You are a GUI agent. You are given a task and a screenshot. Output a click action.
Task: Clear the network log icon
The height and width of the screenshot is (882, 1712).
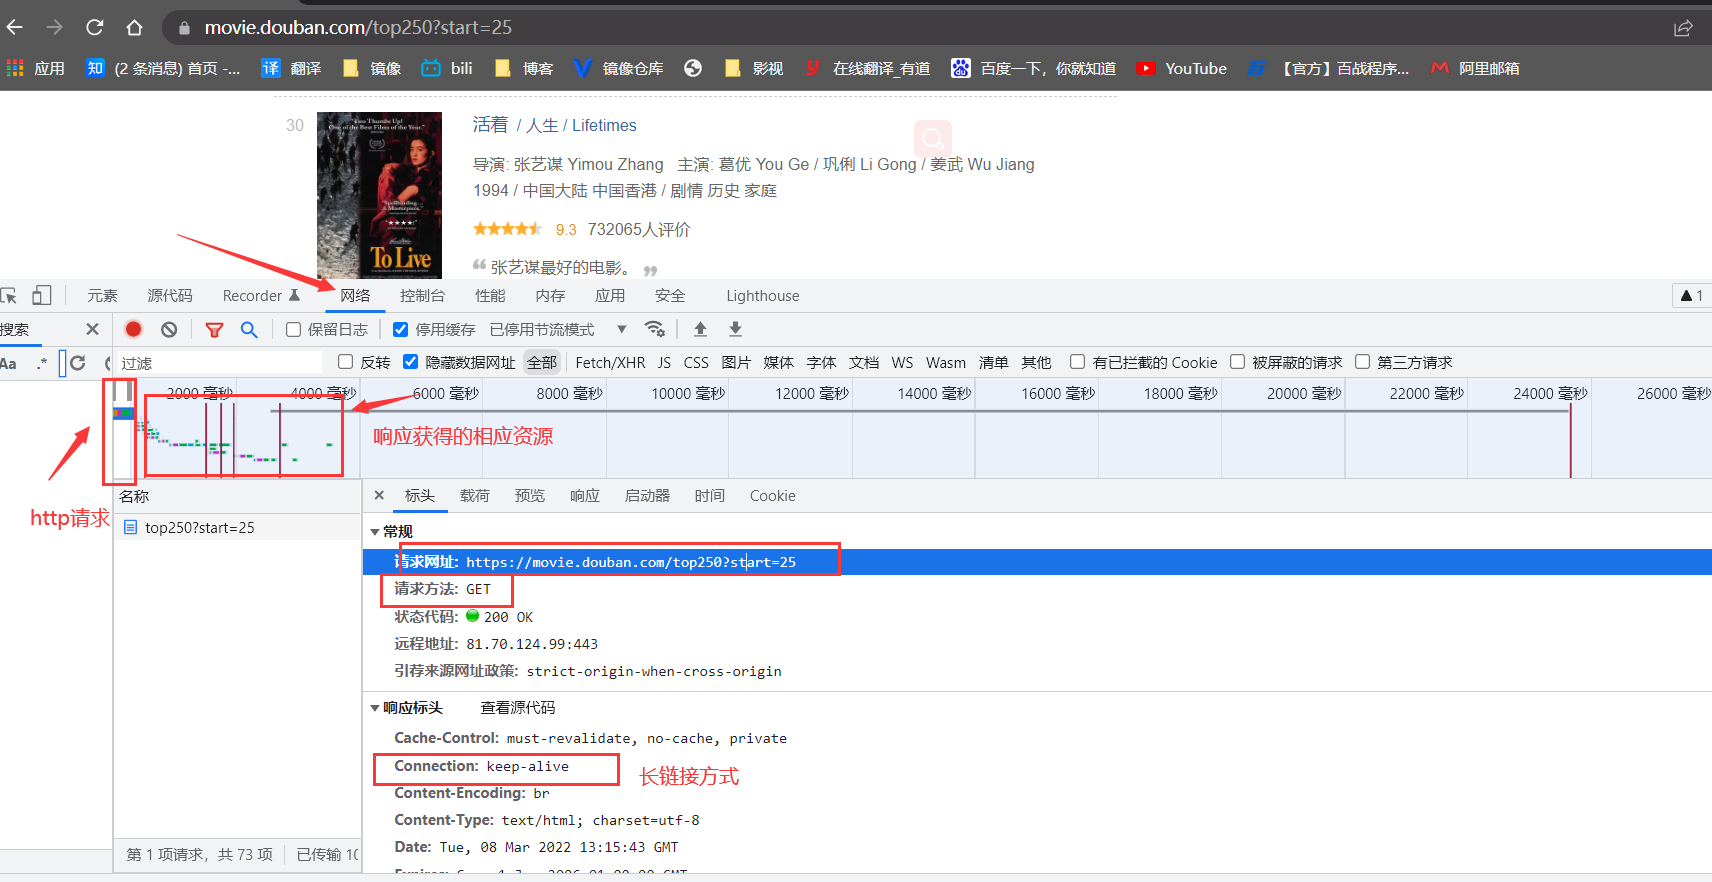(169, 329)
